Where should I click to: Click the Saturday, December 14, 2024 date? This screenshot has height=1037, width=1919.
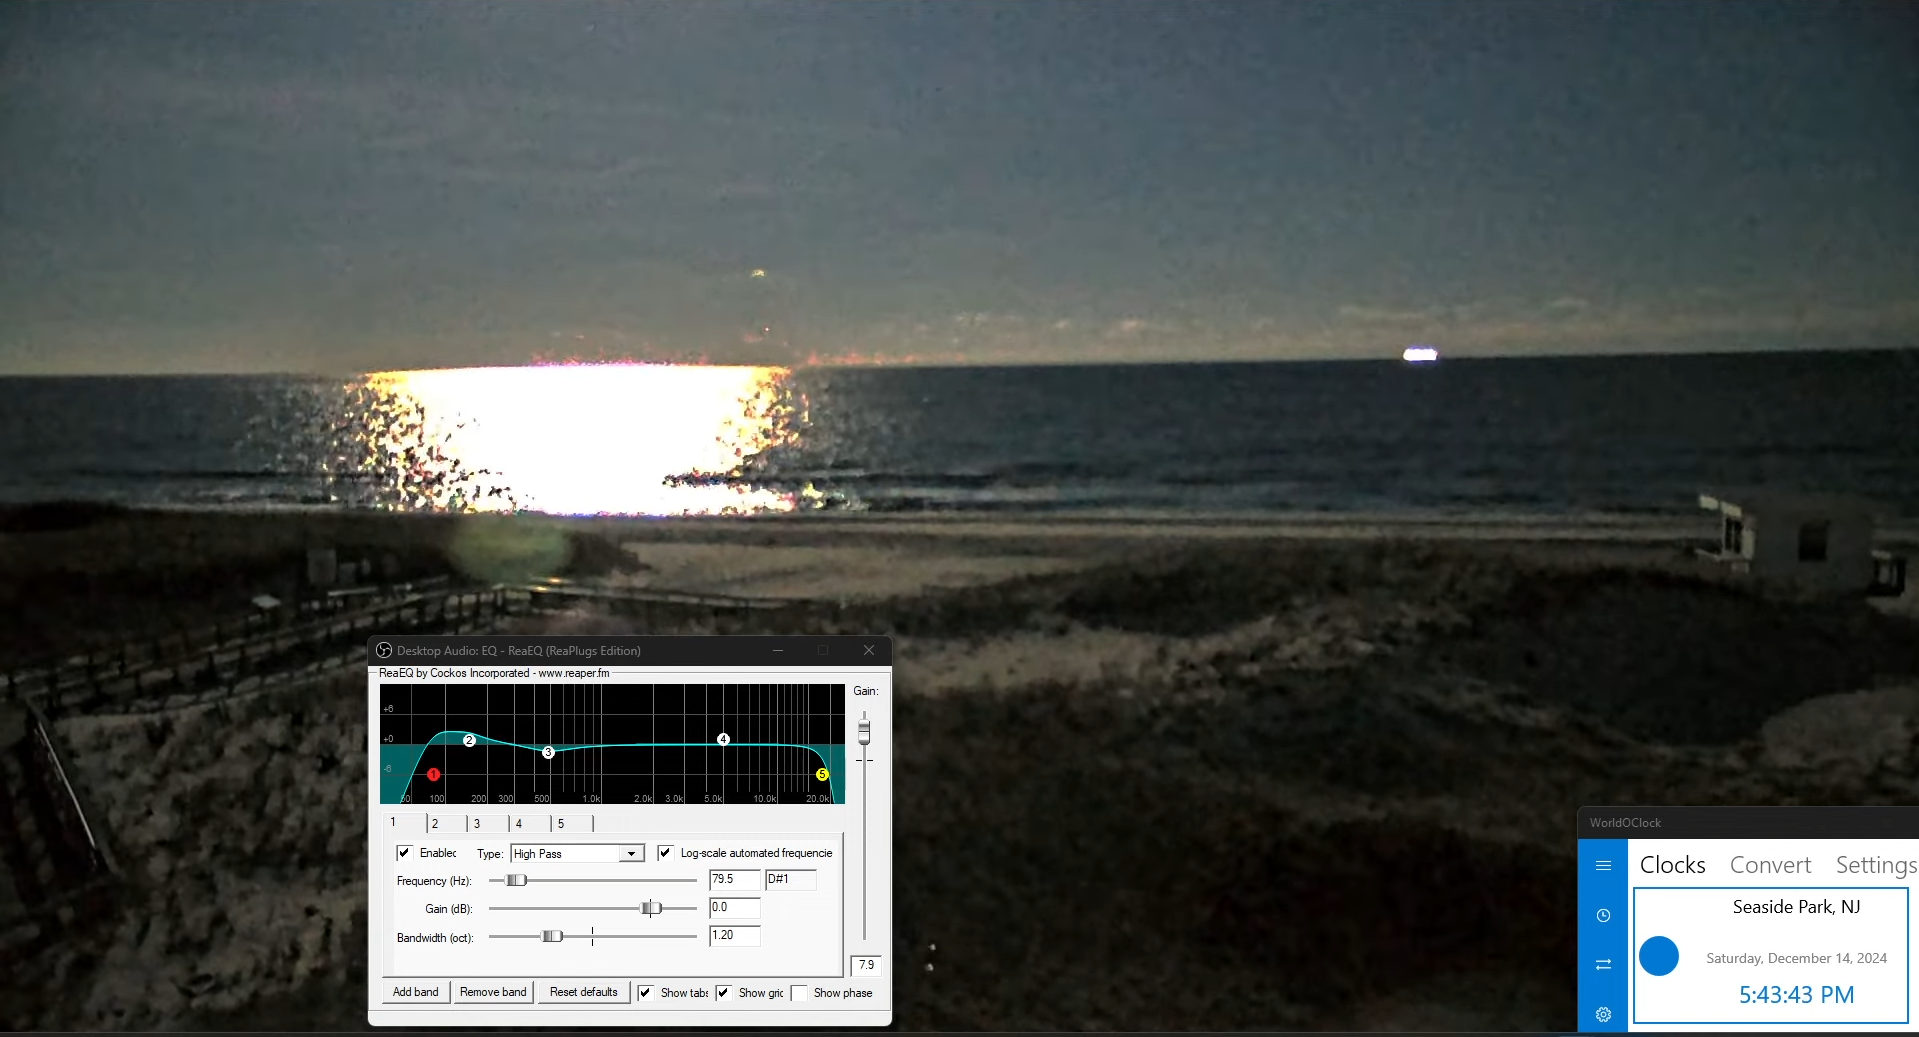(x=1796, y=958)
